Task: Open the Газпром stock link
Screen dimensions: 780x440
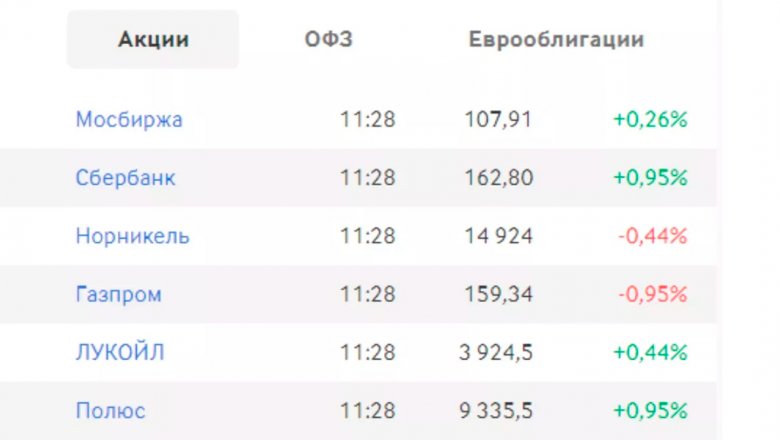Action: point(118,294)
